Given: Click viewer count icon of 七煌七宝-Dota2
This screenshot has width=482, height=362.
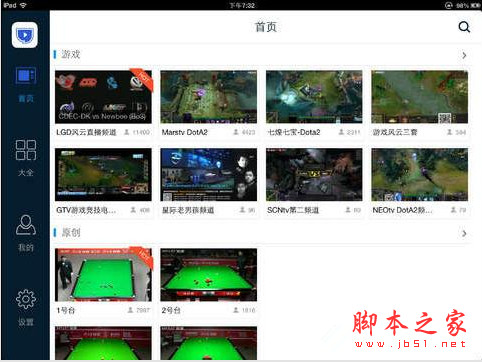Looking at the screenshot, I should pos(341,132).
